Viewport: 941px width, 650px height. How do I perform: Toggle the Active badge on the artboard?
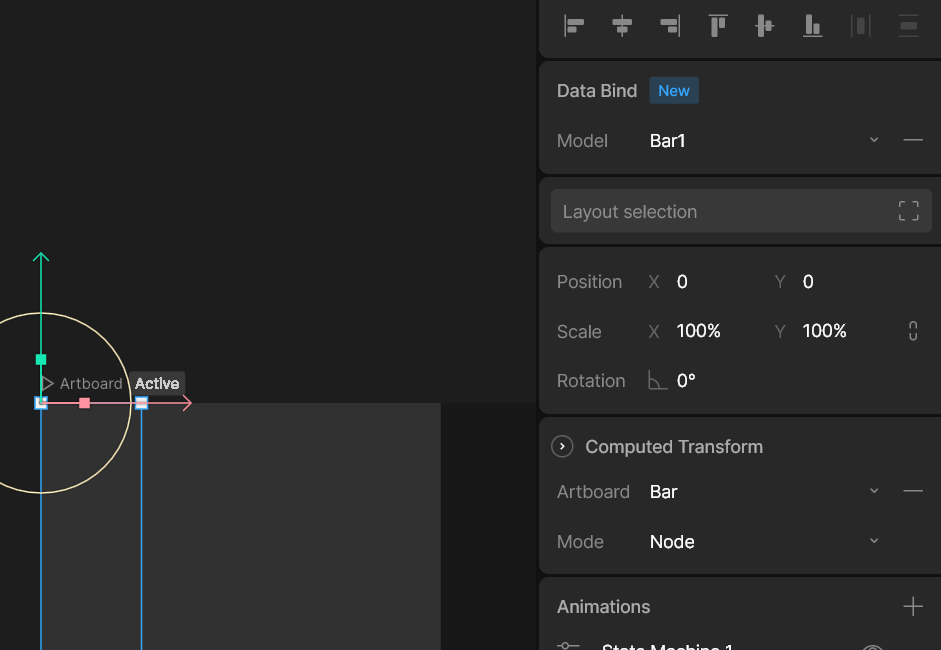tap(157, 383)
